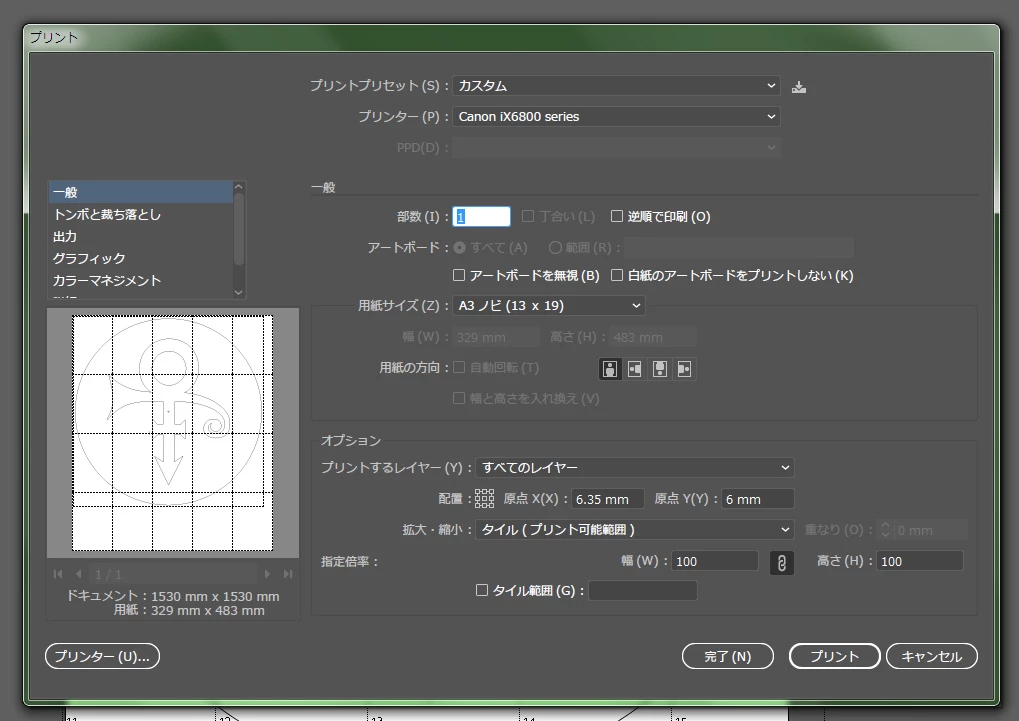Enable アートボードを無視 checkbox
This screenshot has width=1019, height=721.
459,275
